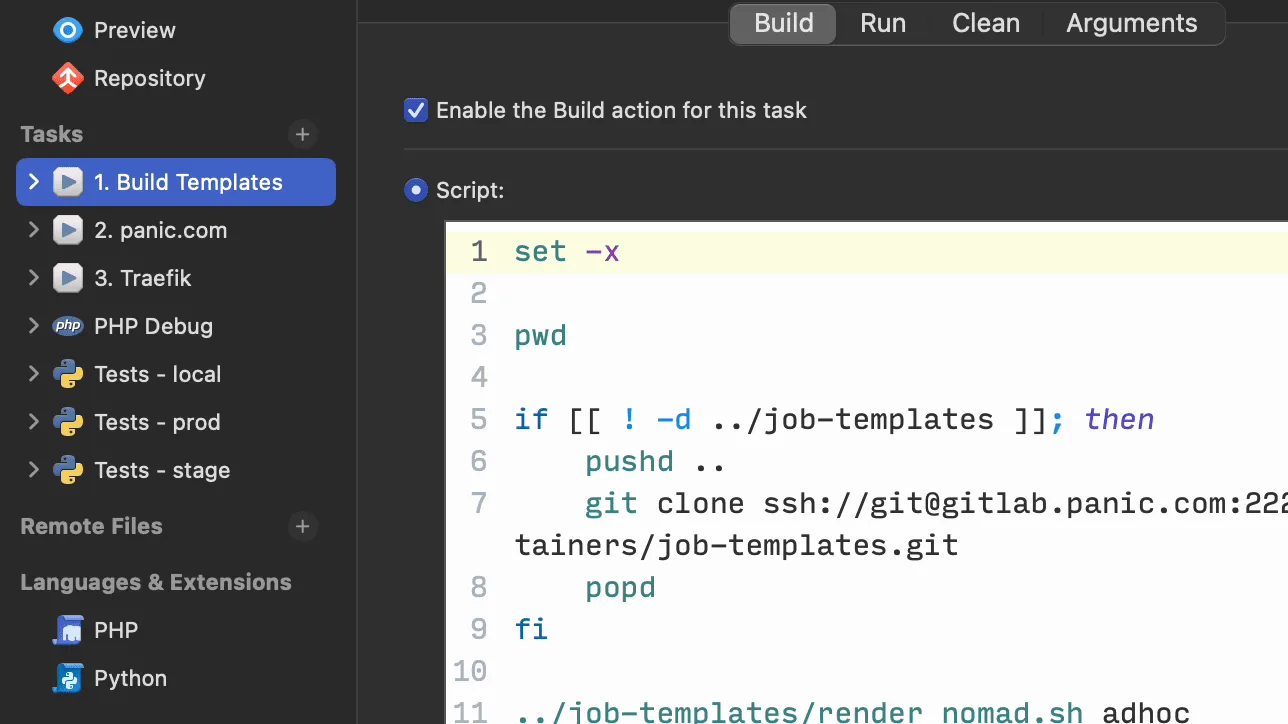Expand the Tests - prod task

point(33,422)
